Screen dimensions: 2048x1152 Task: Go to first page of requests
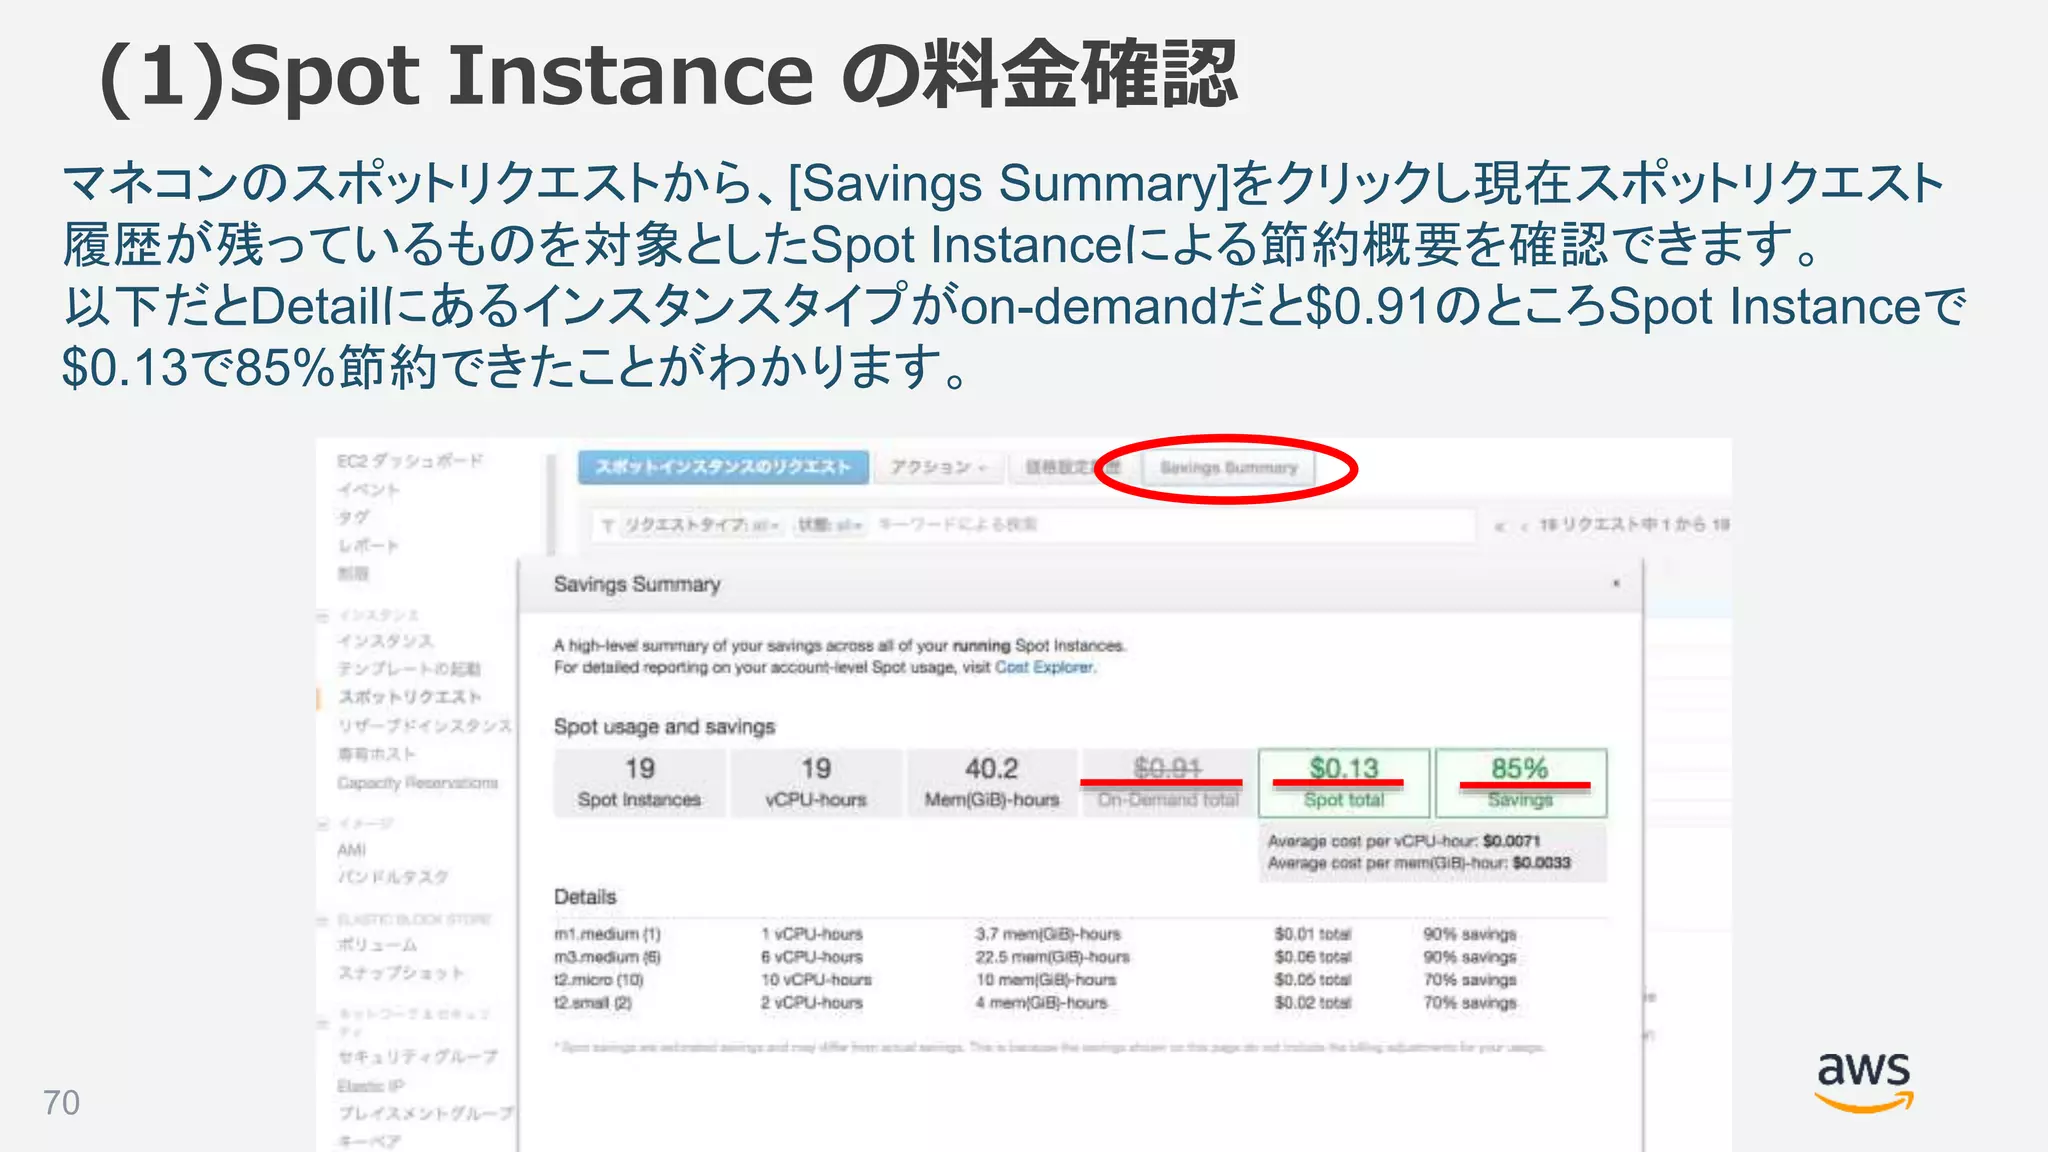click(1498, 525)
